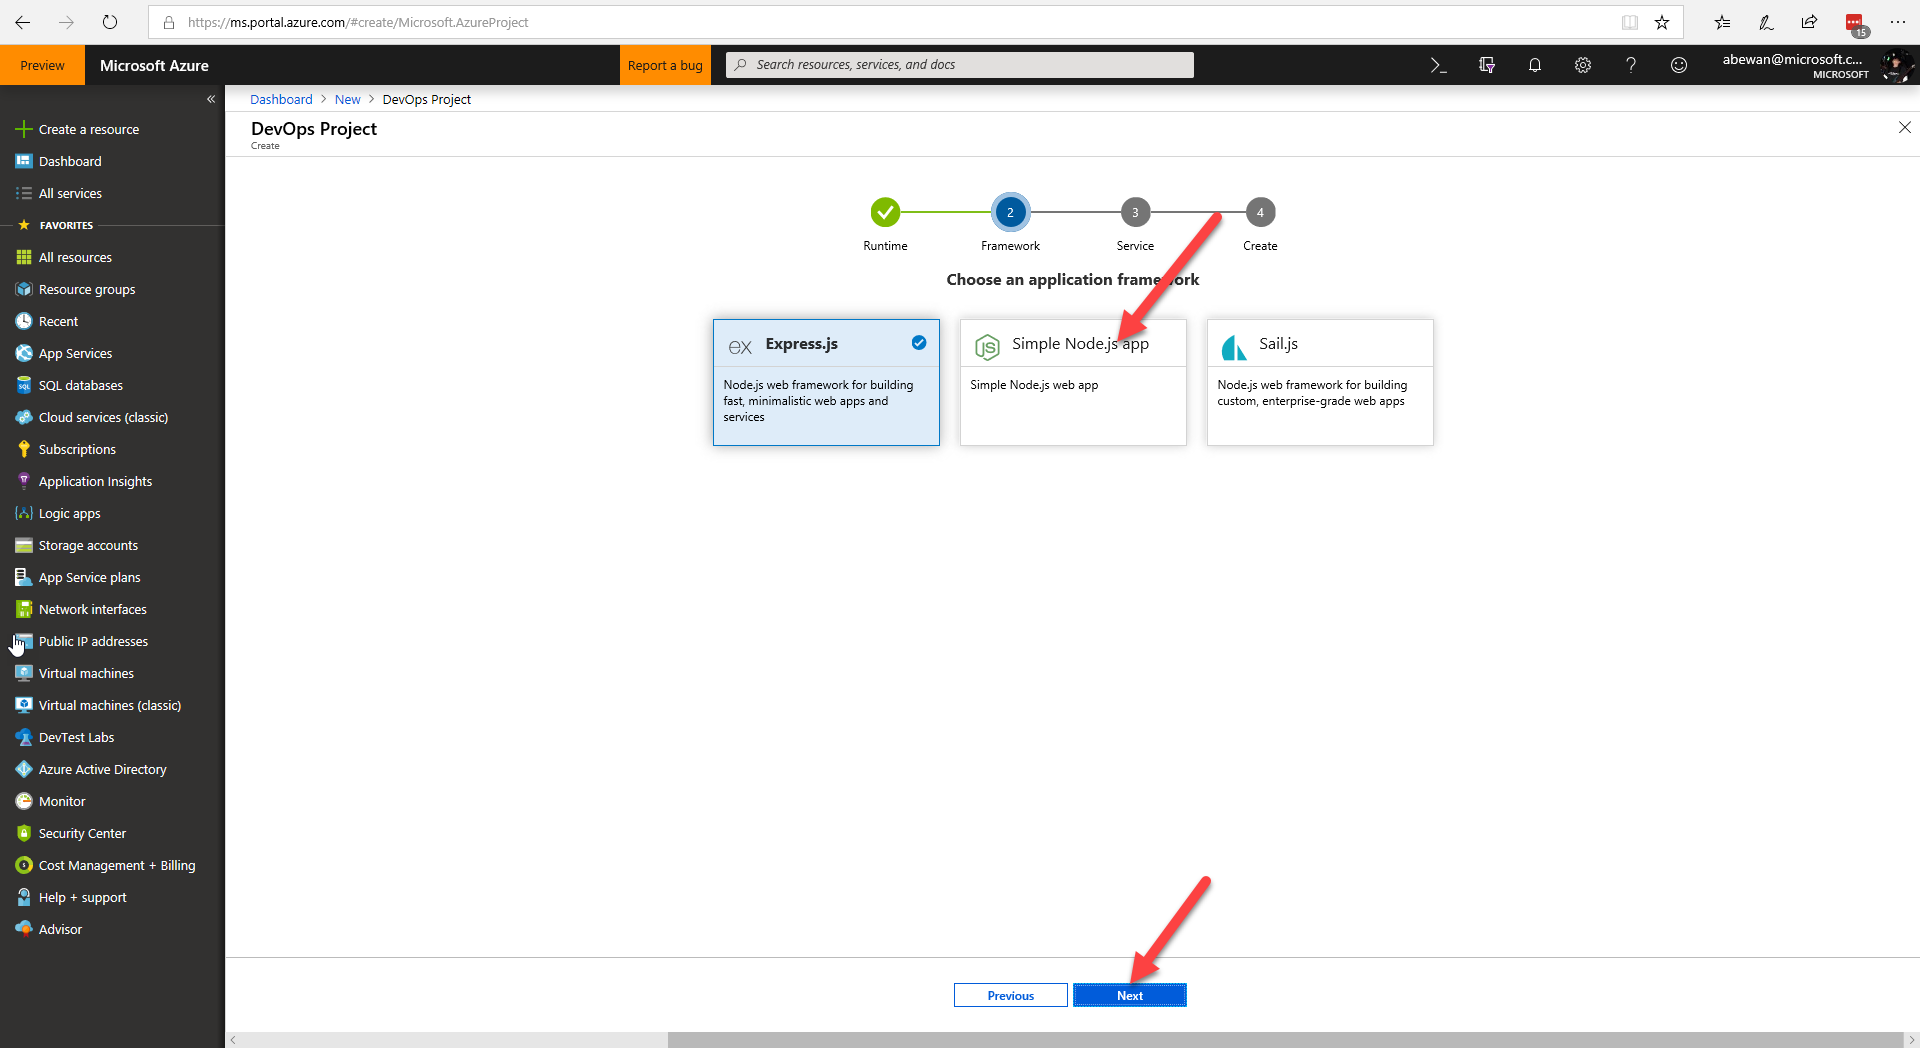Open the Dashboard breadcrumb link
Viewport: 1920px width, 1048px height.
point(281,99)
